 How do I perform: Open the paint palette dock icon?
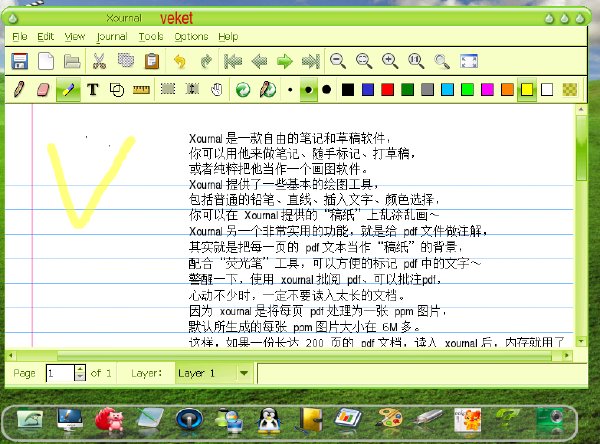tap(389, 419)
